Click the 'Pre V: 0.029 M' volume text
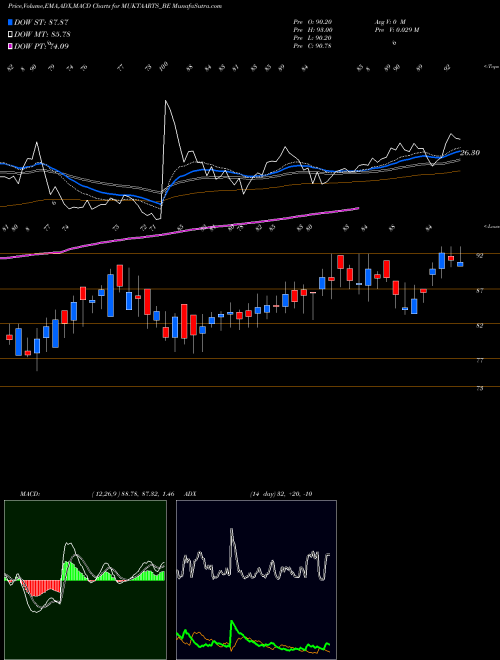The height and width of the screenshot is (660, 500). [396, 30]
